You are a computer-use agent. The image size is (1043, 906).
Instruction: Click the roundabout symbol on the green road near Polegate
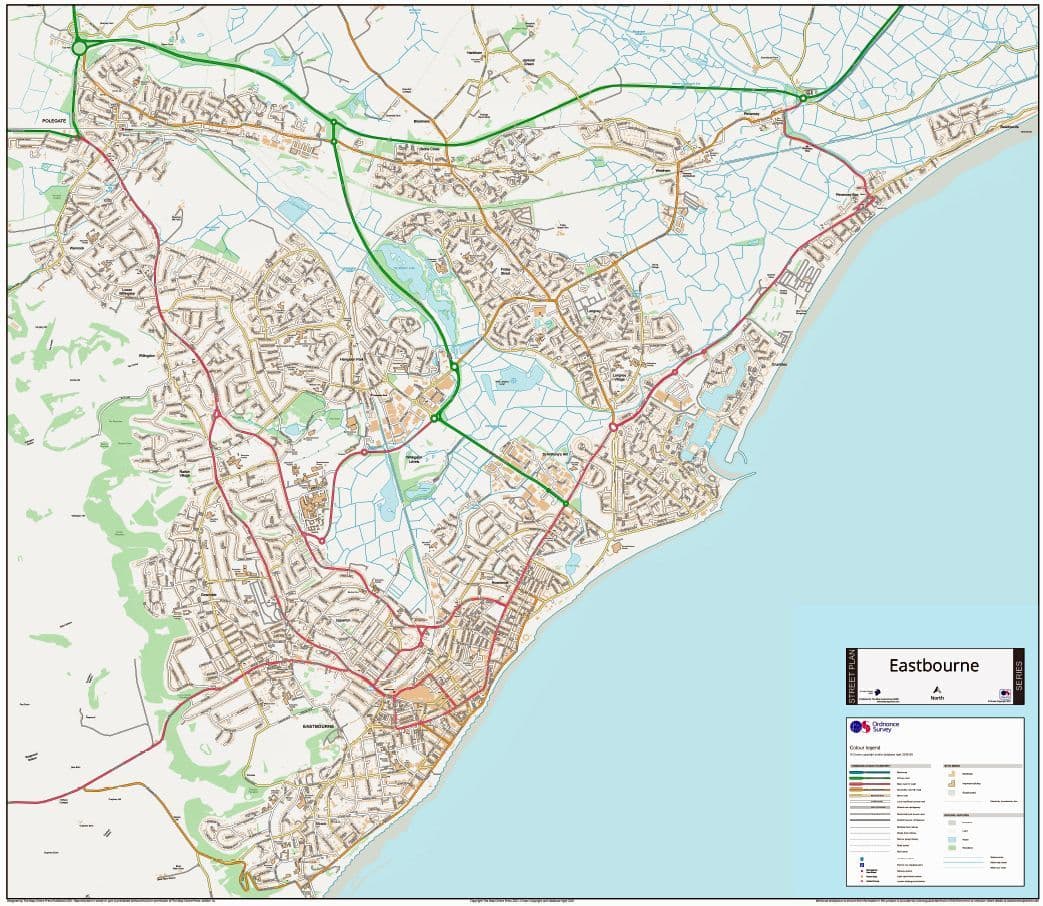coord(77,46)
